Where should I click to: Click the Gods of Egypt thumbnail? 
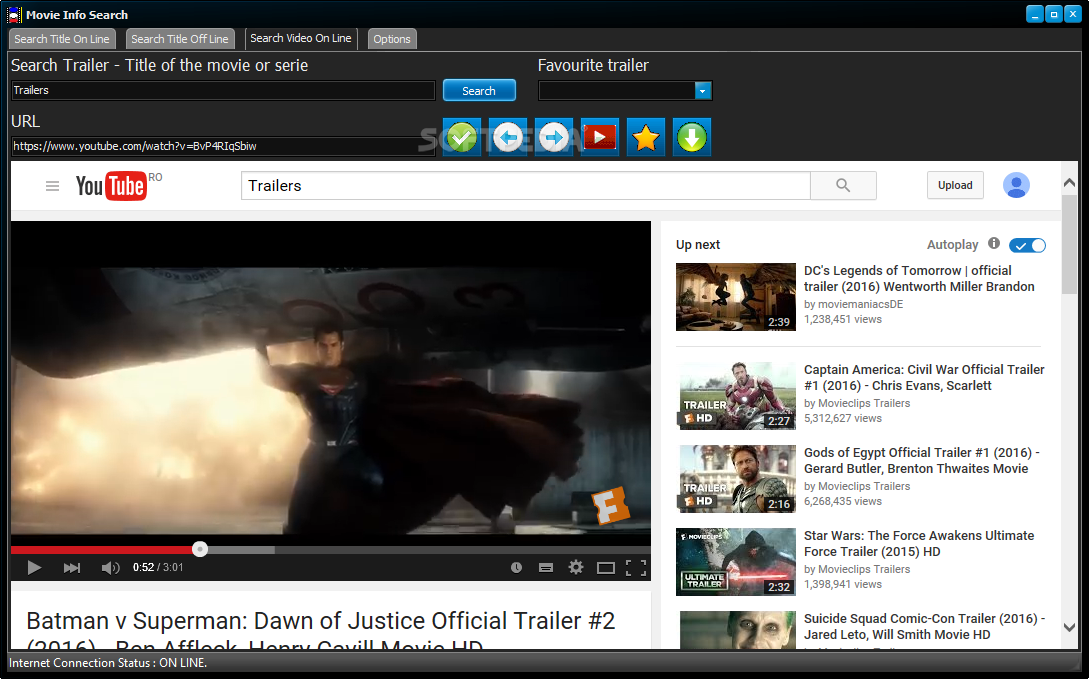735,479
